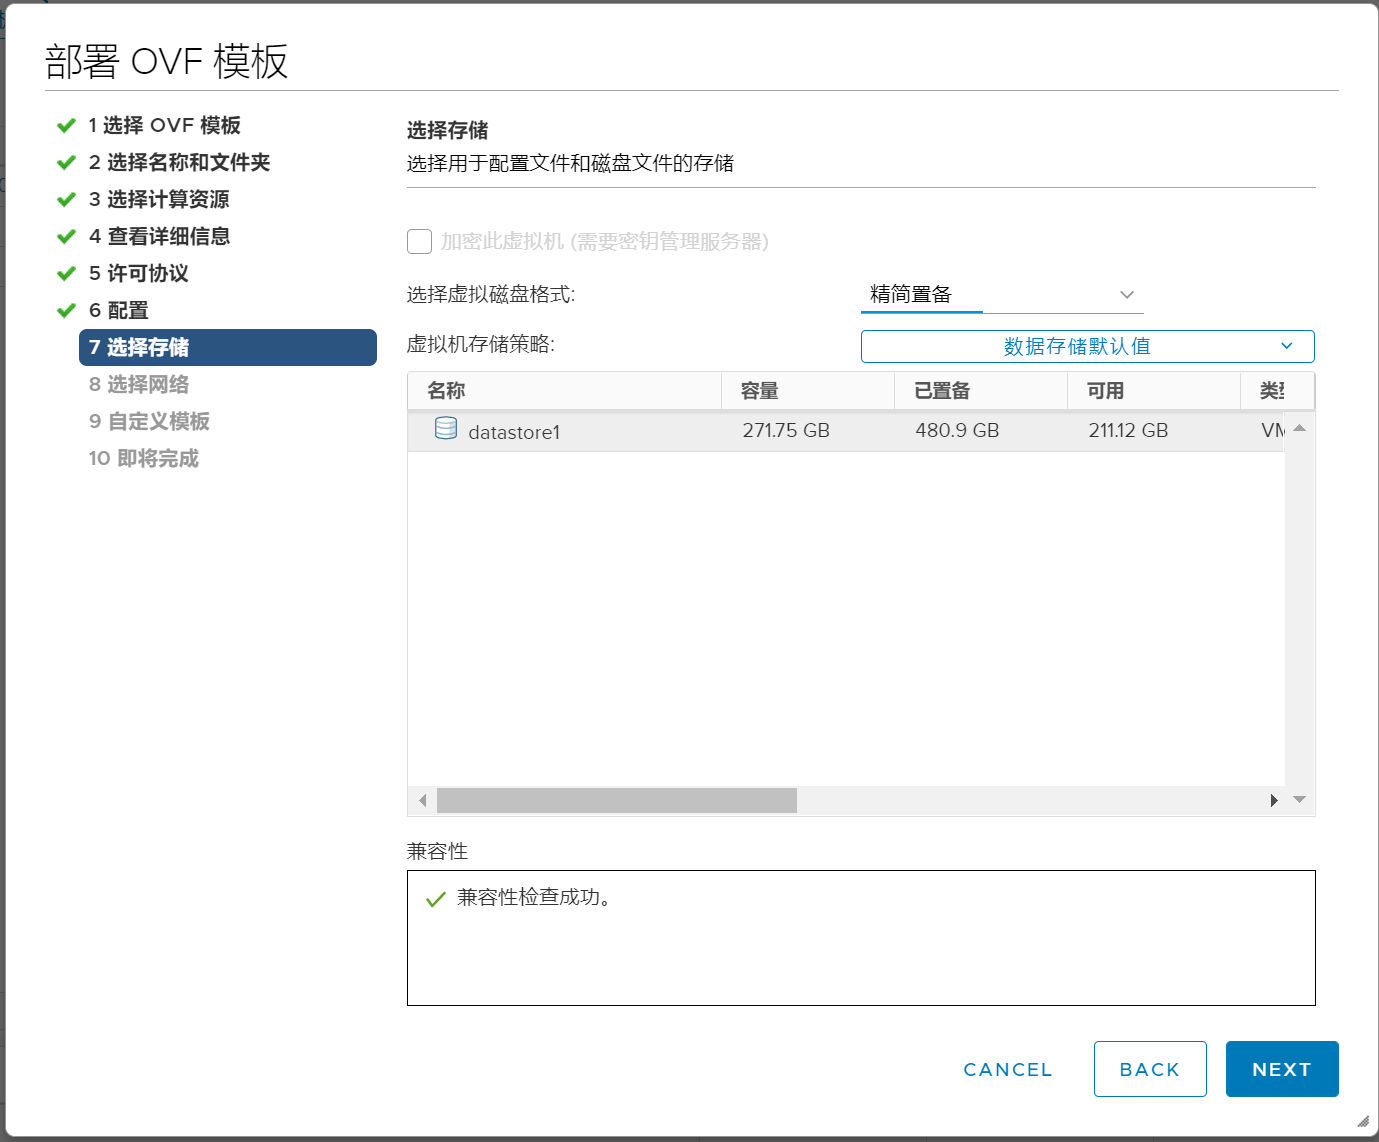Click the resize grip at dialog corner
Image resolution: width=1379 pixels, height=1142 pixels.
point(1362,1121)
